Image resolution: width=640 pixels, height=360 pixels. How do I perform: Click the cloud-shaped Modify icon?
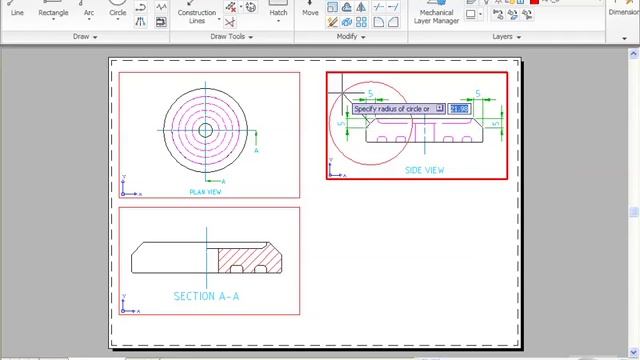(x=347, y=7)
